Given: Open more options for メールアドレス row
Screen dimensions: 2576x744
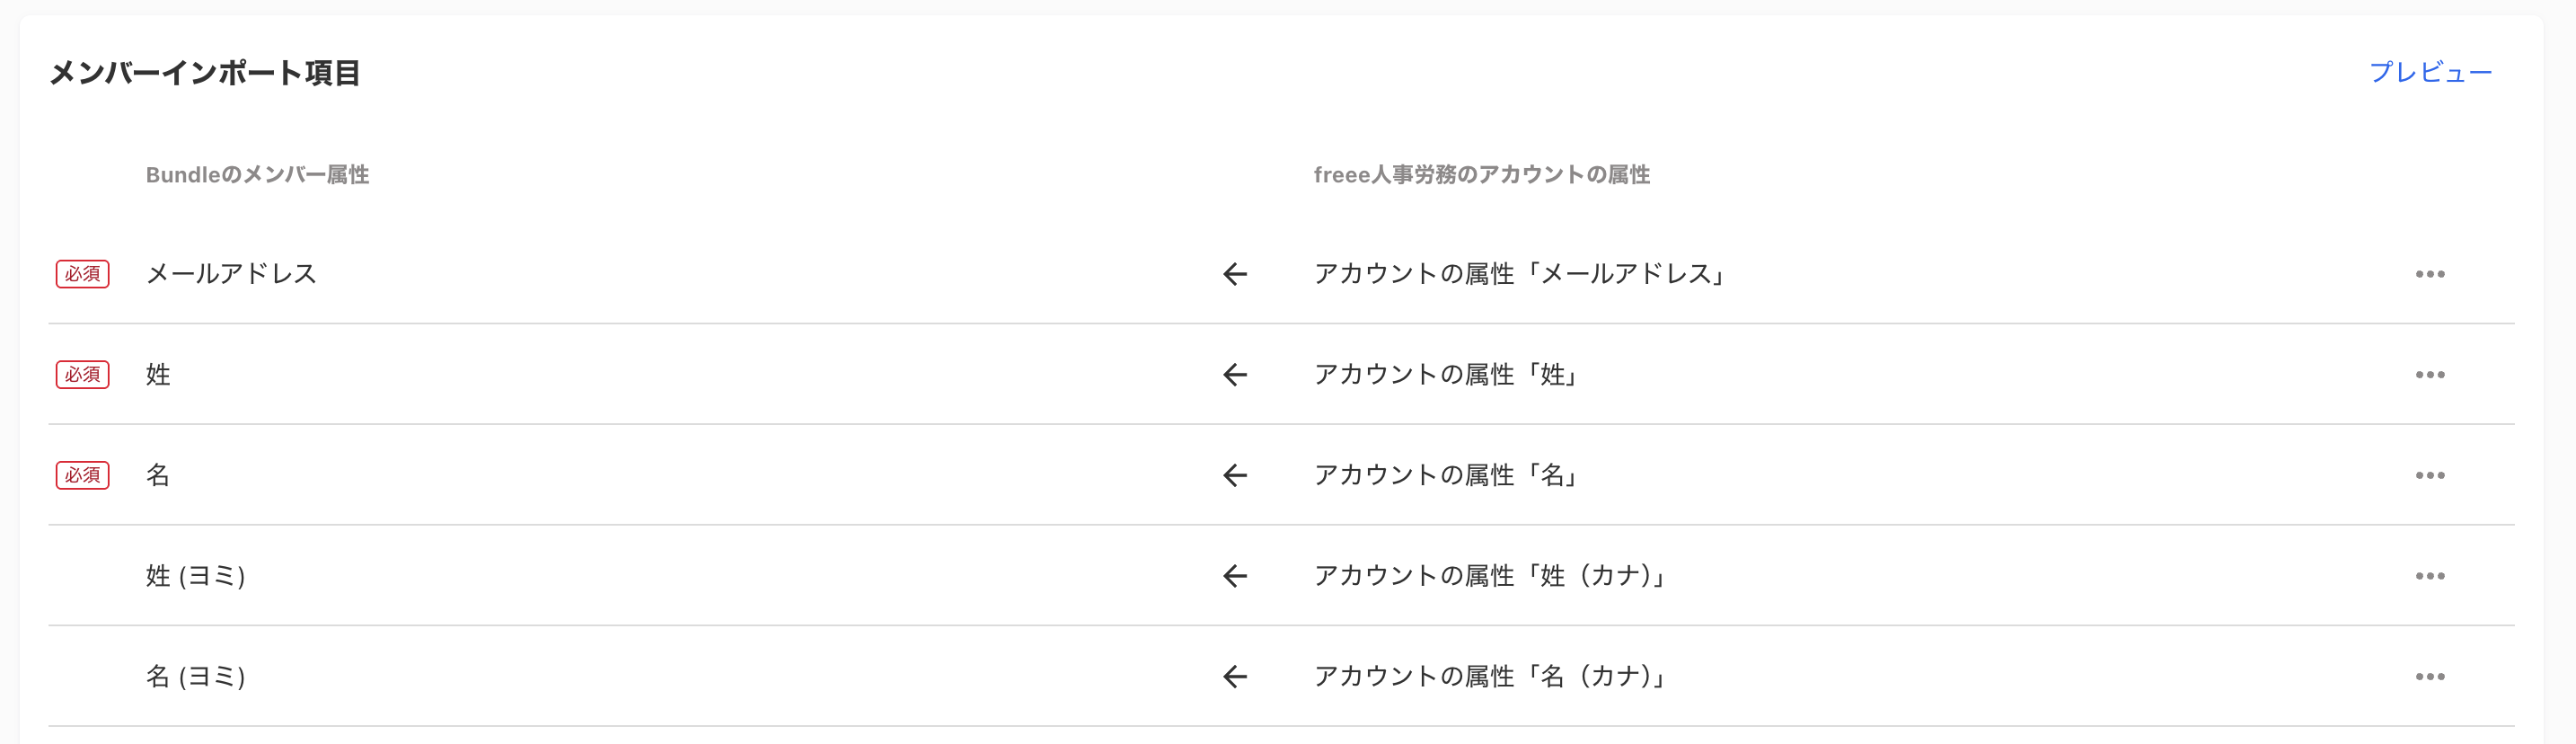Looking at the screenshot, I should pyautogui.click(x=2429, y=274).
